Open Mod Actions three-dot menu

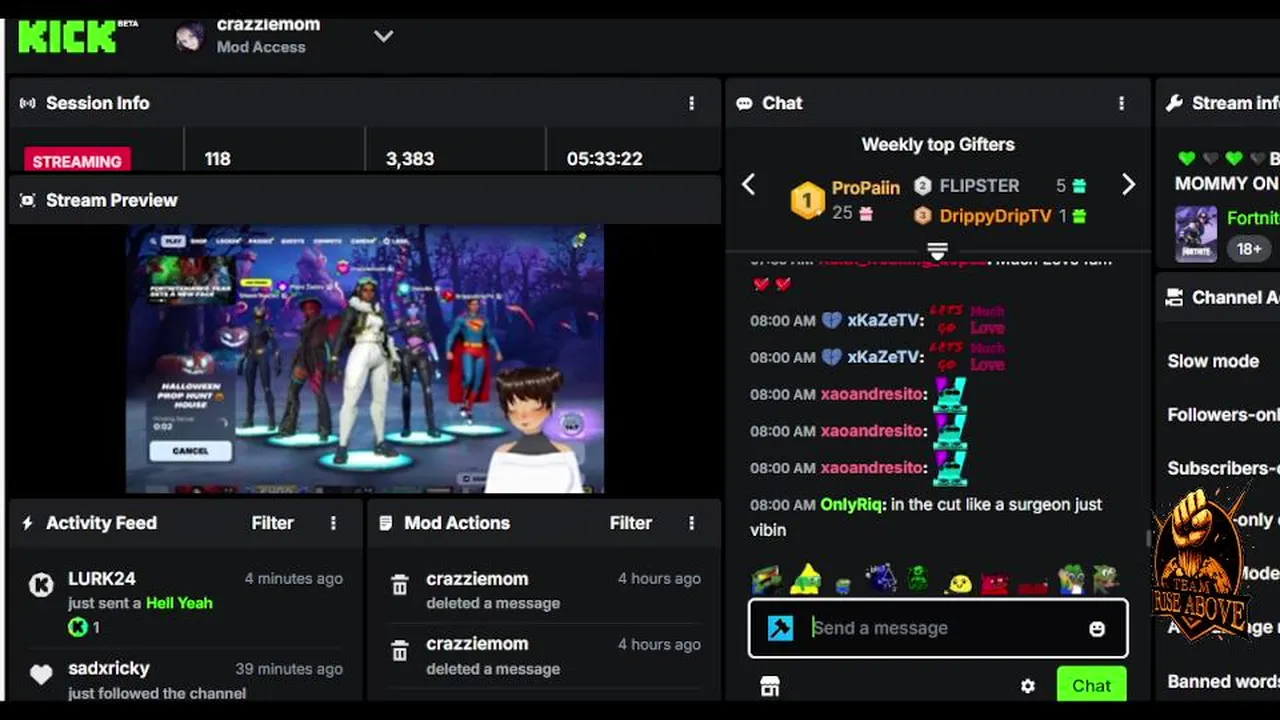(691, 523)
